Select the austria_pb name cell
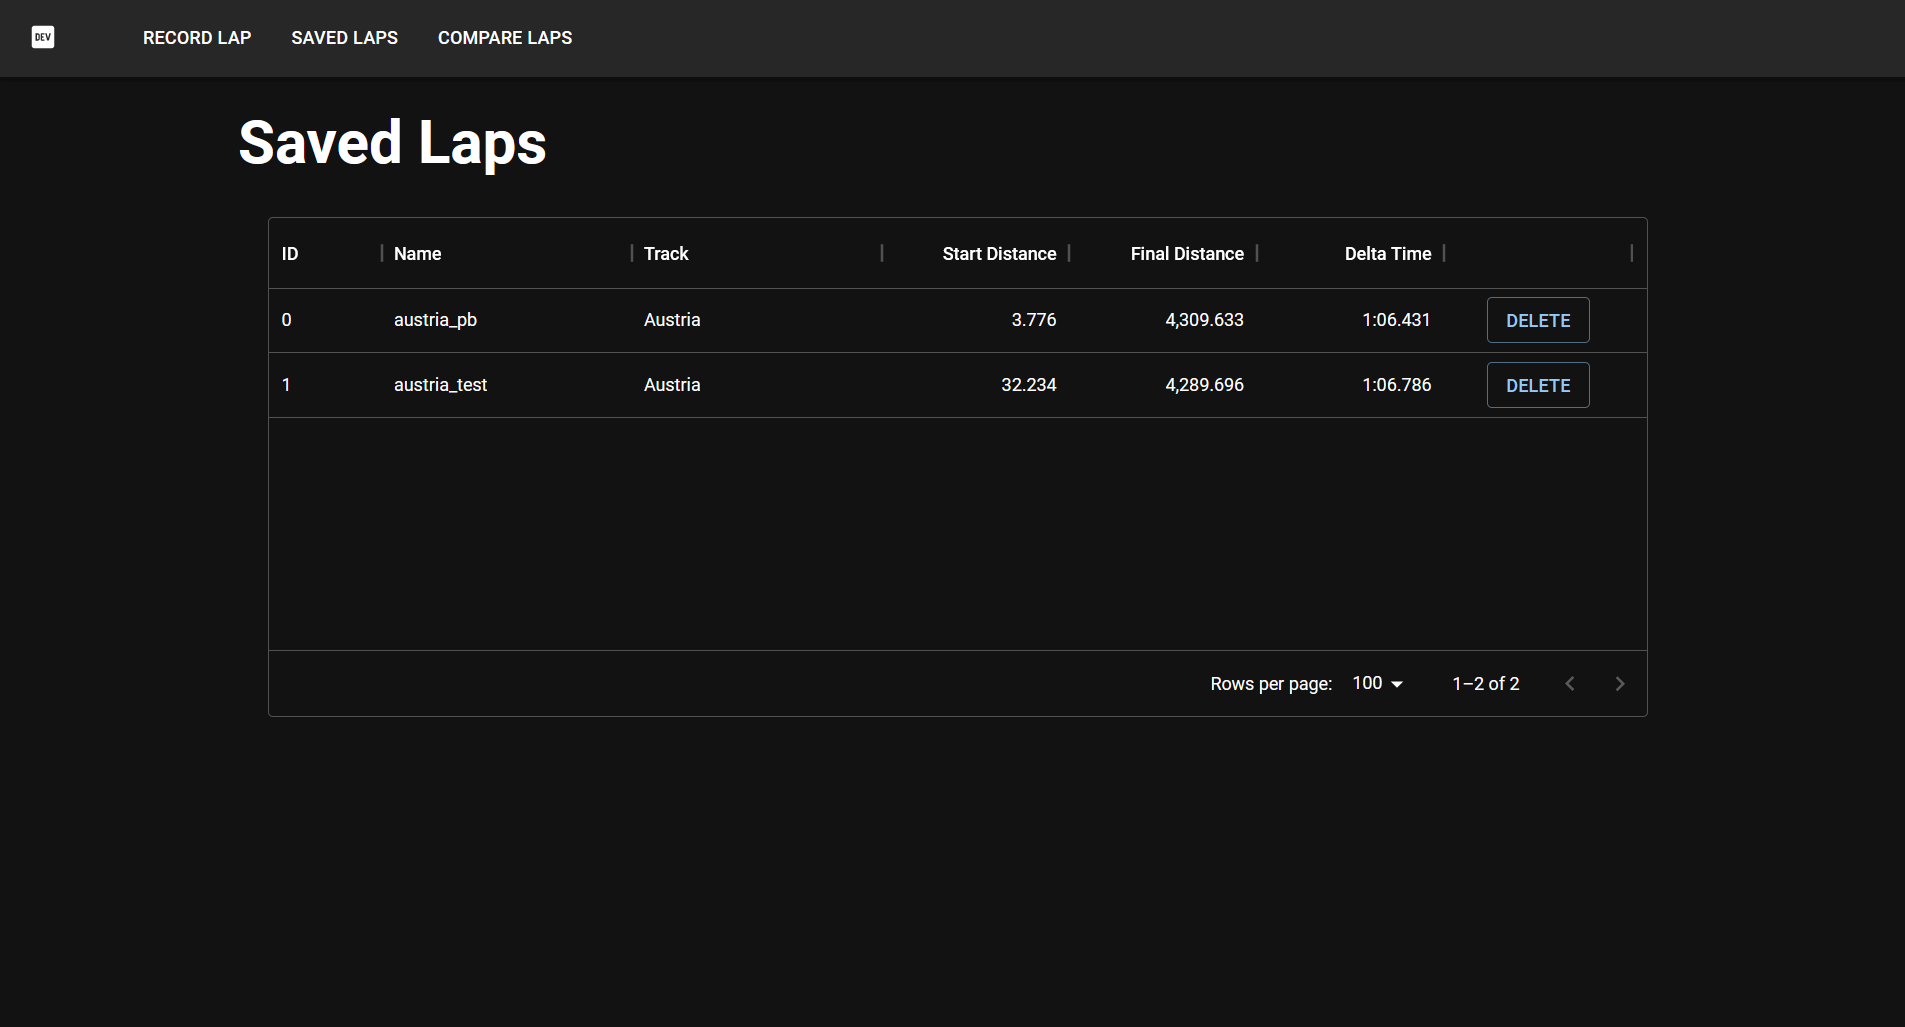Viewport: 1905px width, 1027px height. tap(507, 320)
